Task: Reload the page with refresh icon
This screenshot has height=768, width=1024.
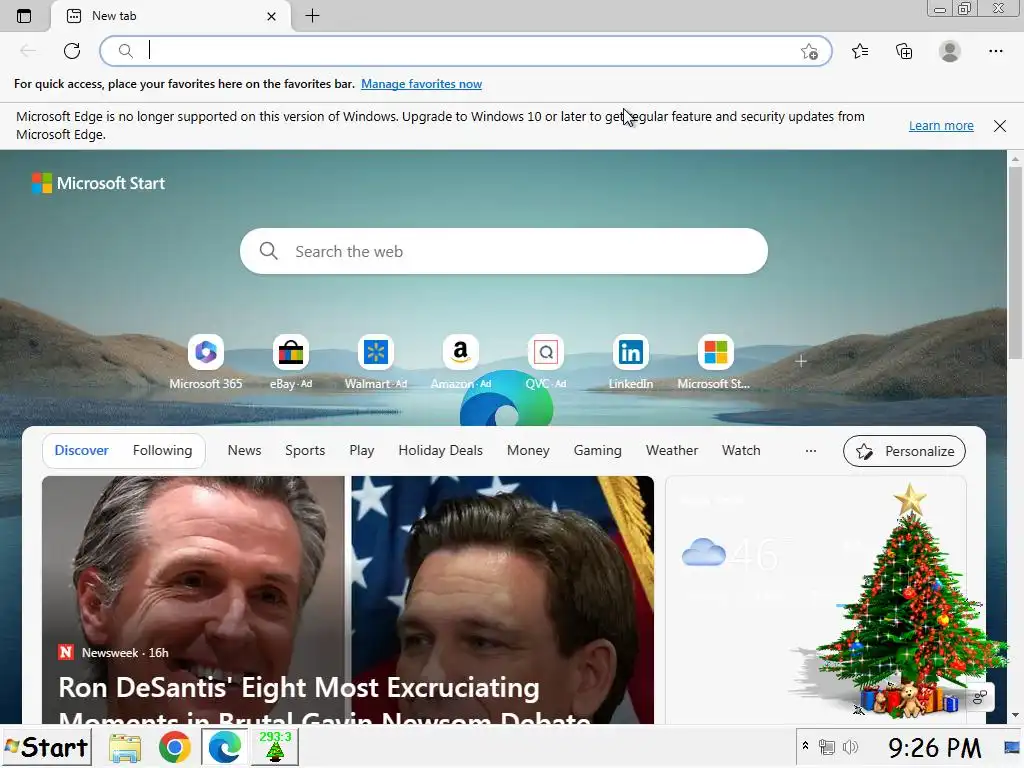Action: click(x=72, y=51)
